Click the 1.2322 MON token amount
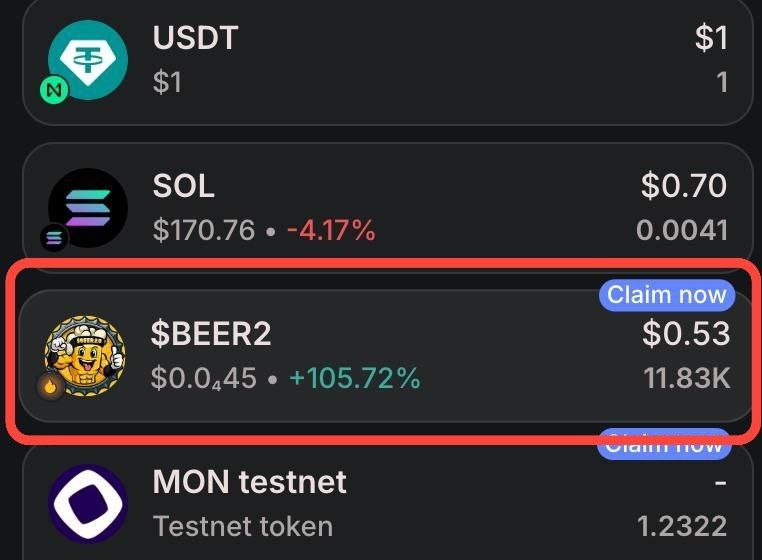This screenshot has width=762, height=560. 682,525
